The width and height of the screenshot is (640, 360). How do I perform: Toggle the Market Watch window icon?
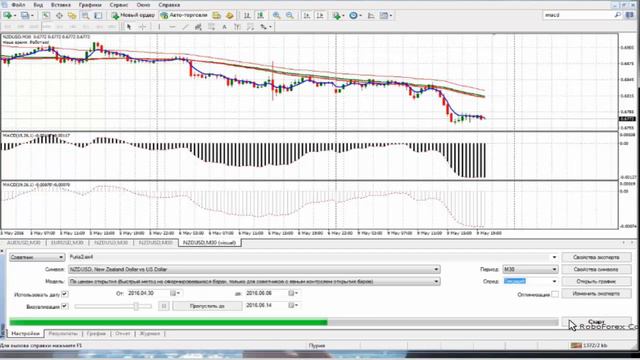coord(46,15)
